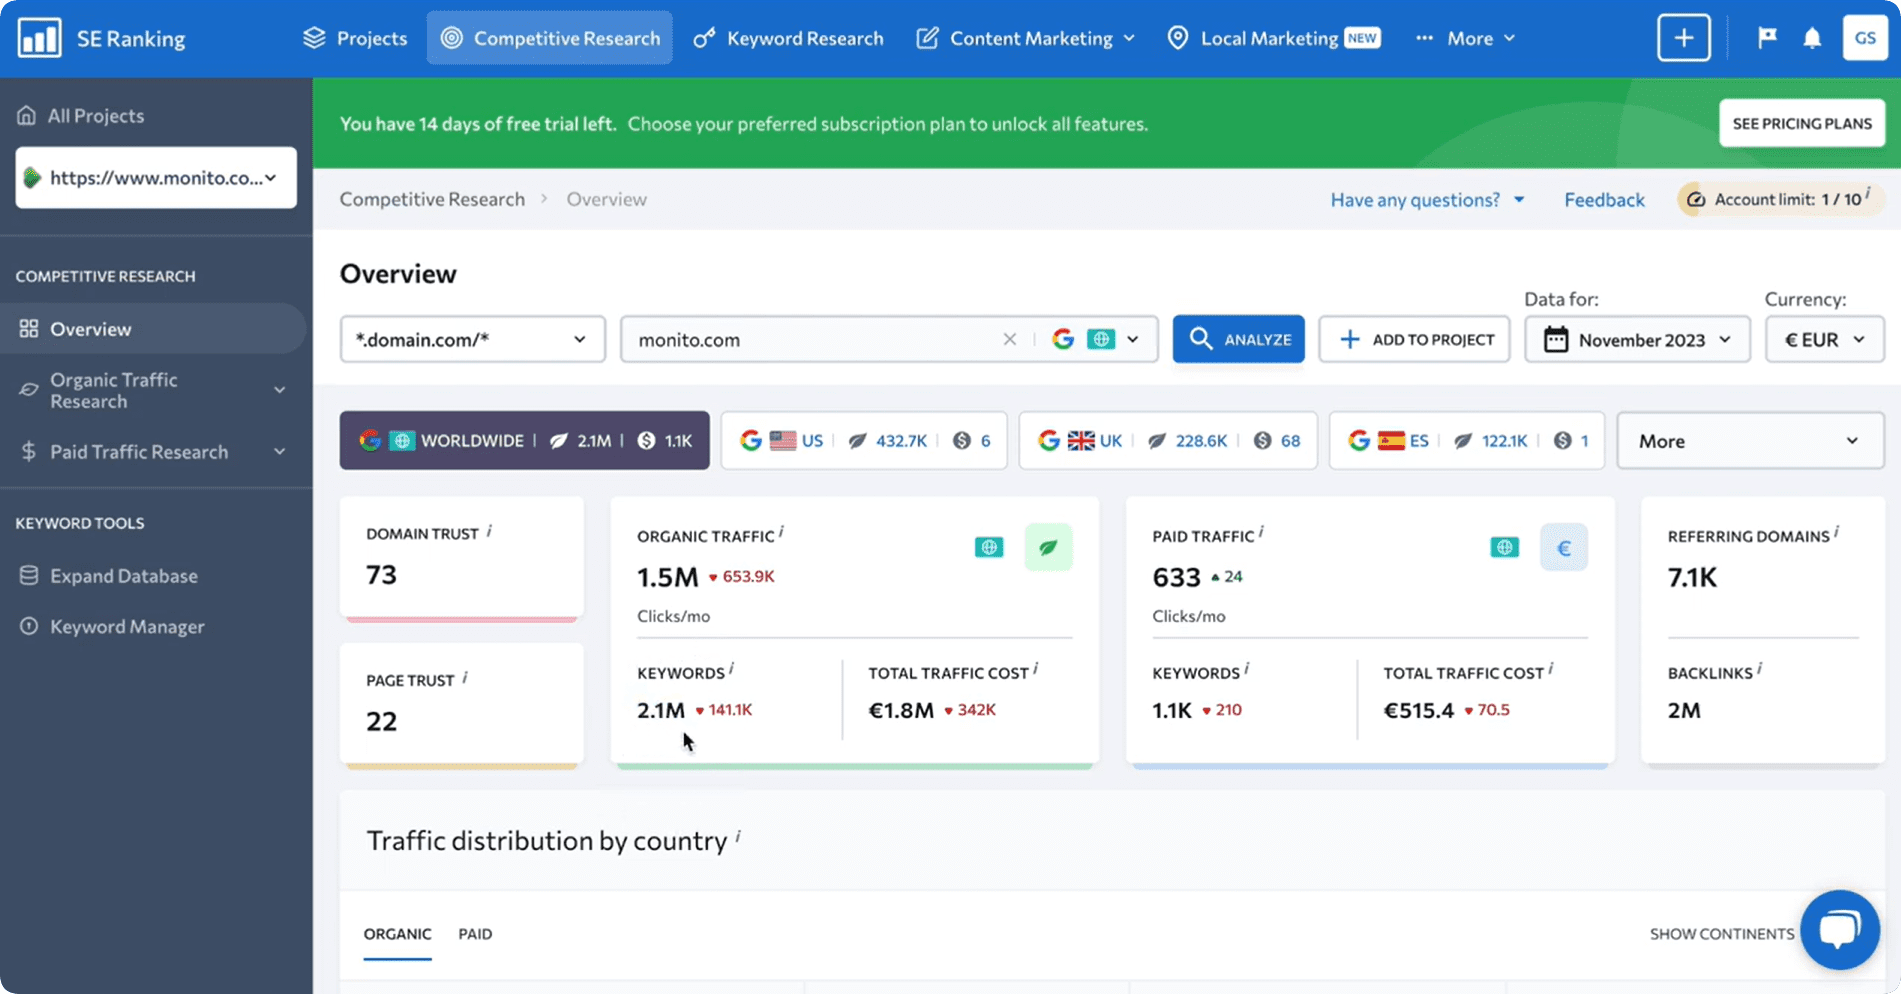Screen dimensions: 1901x994
Task: Open the November 2023 date dropdown
Action: [1637, 339]
